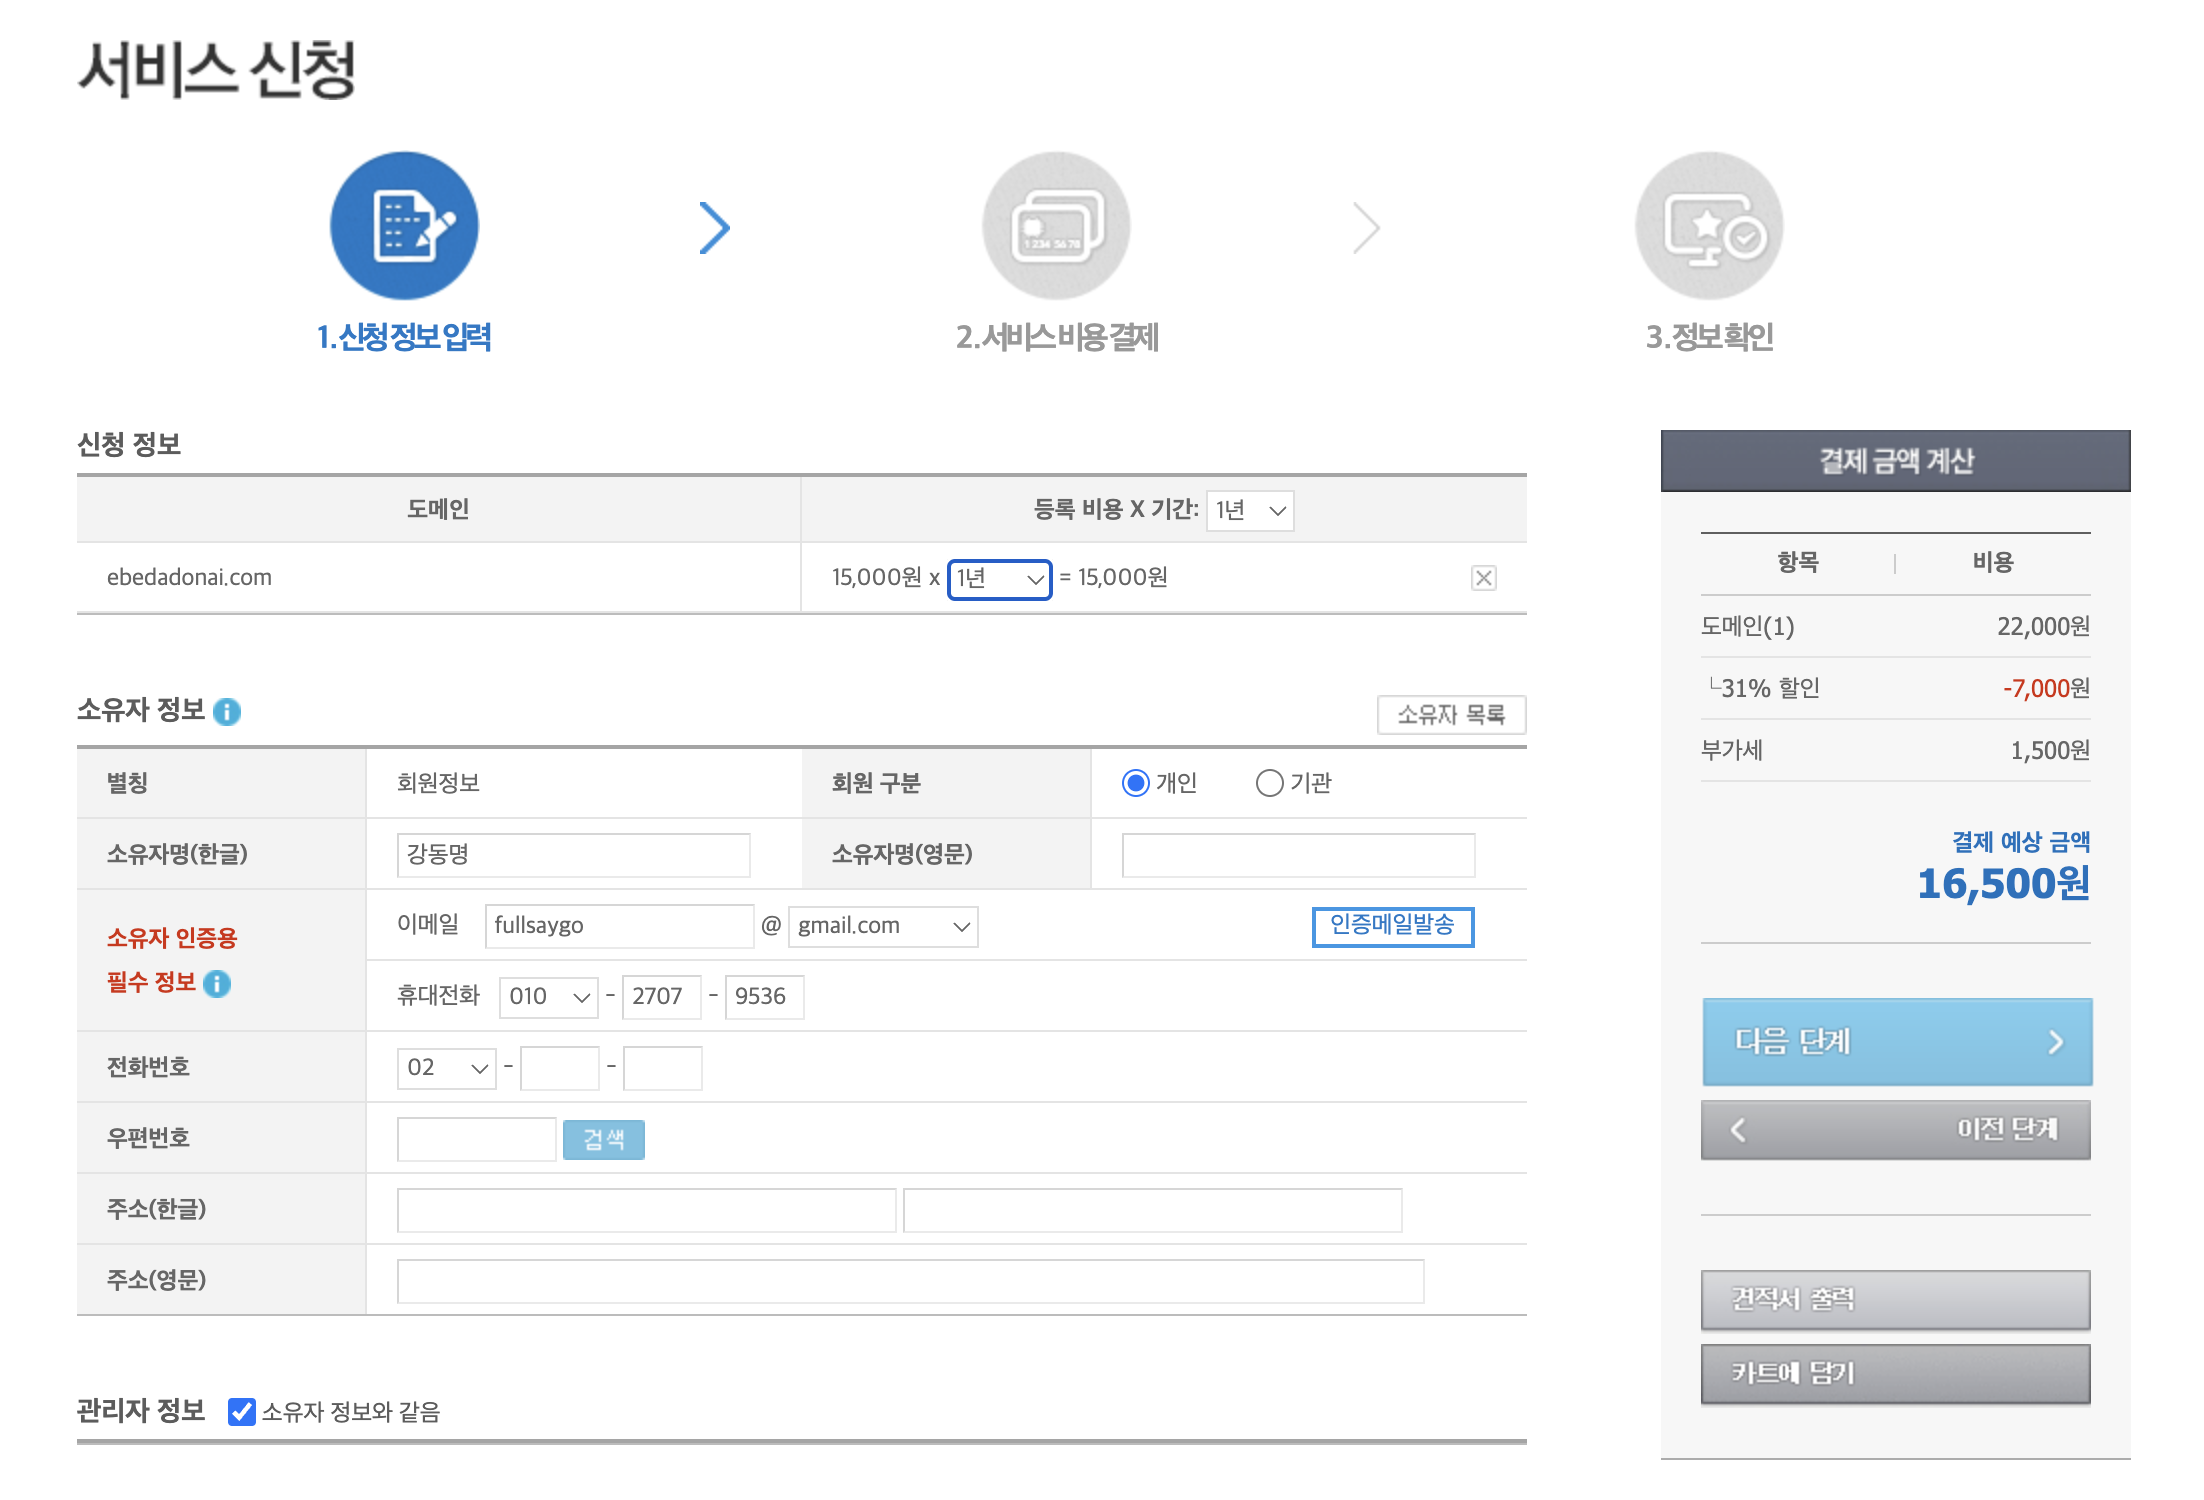Click the step 3 정보확인 monitor icon

click(x=1708, y=226)
